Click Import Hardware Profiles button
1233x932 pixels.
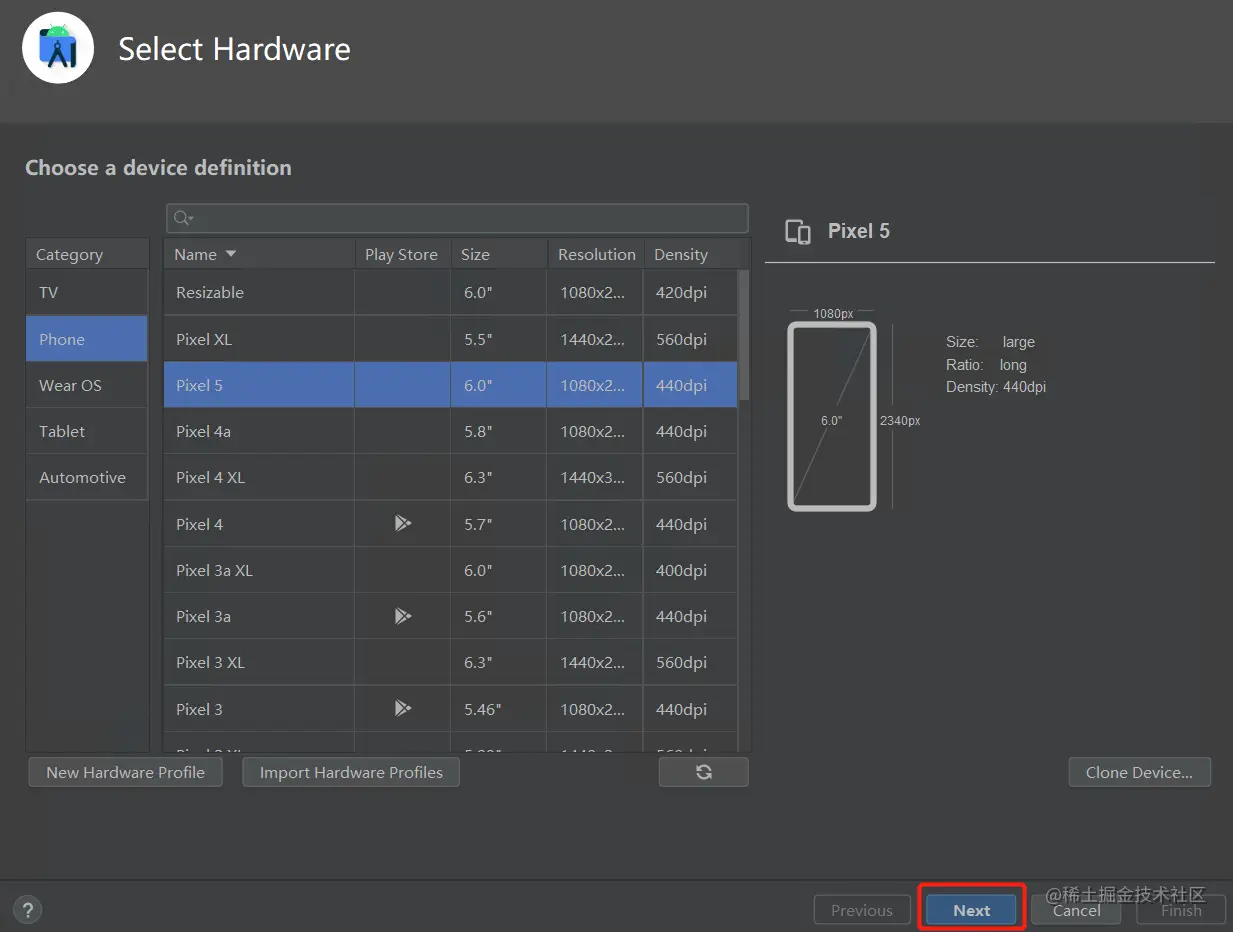pos(351,772)
